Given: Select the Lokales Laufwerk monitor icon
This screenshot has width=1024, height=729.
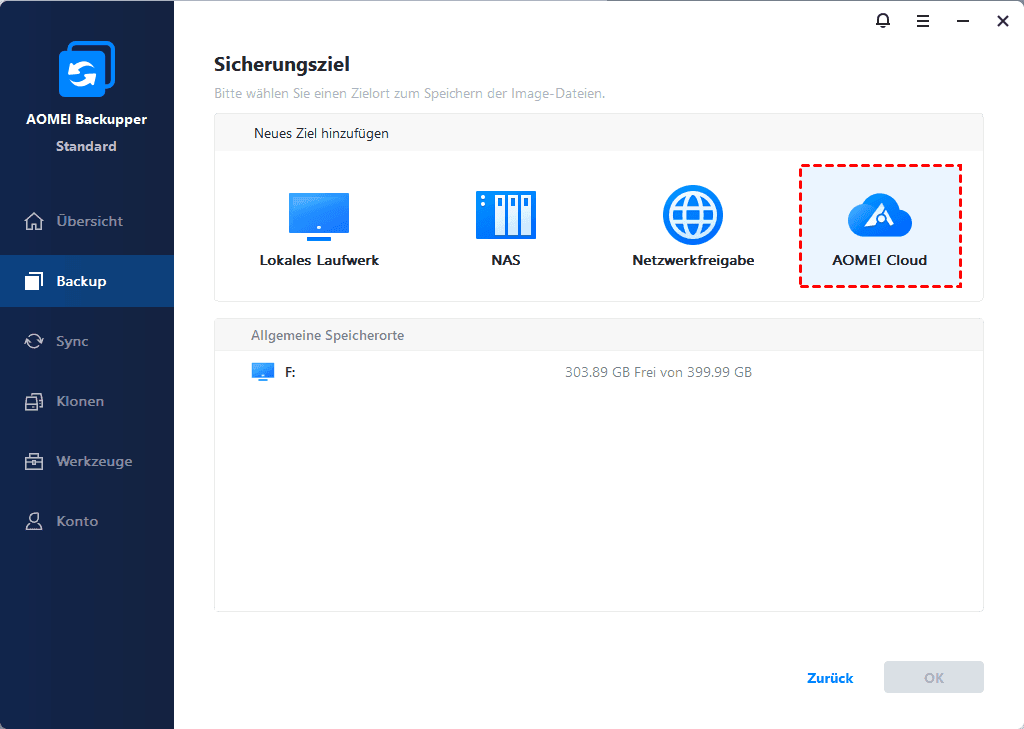Looking at the screenshot, I should tap(319, 216).
